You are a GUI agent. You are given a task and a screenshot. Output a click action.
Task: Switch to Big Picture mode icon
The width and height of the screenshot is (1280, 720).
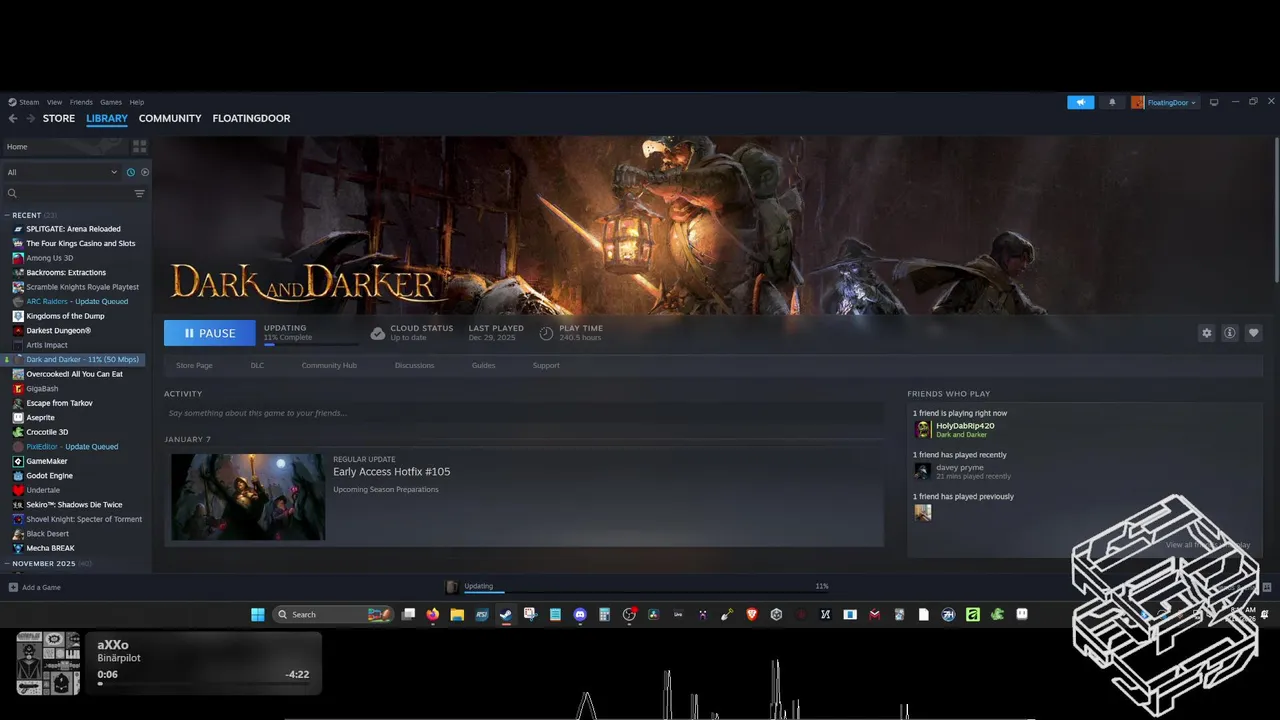(1214, 102)
